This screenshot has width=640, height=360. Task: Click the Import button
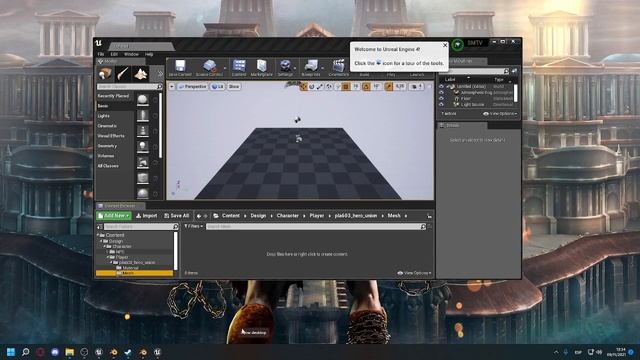(147, 216)
